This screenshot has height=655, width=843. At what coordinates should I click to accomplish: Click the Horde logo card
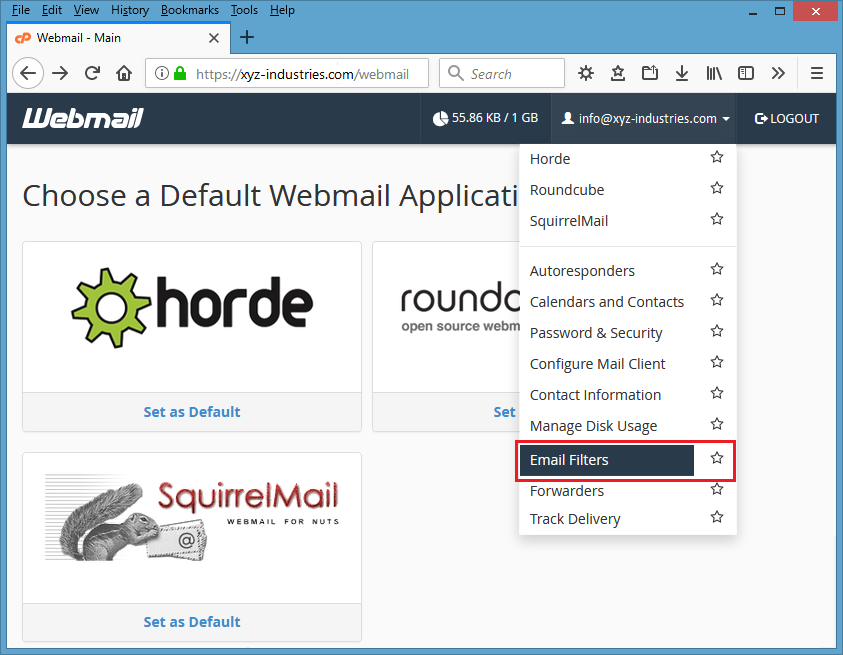(x=192, y=317)
